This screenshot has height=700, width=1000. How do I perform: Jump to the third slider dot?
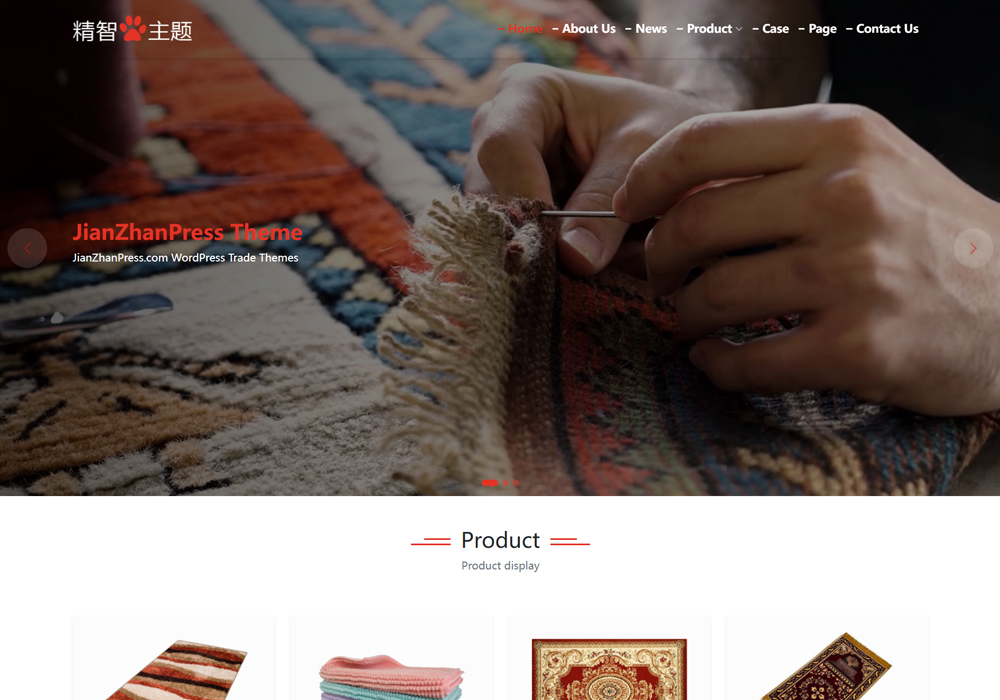point(516,483)
